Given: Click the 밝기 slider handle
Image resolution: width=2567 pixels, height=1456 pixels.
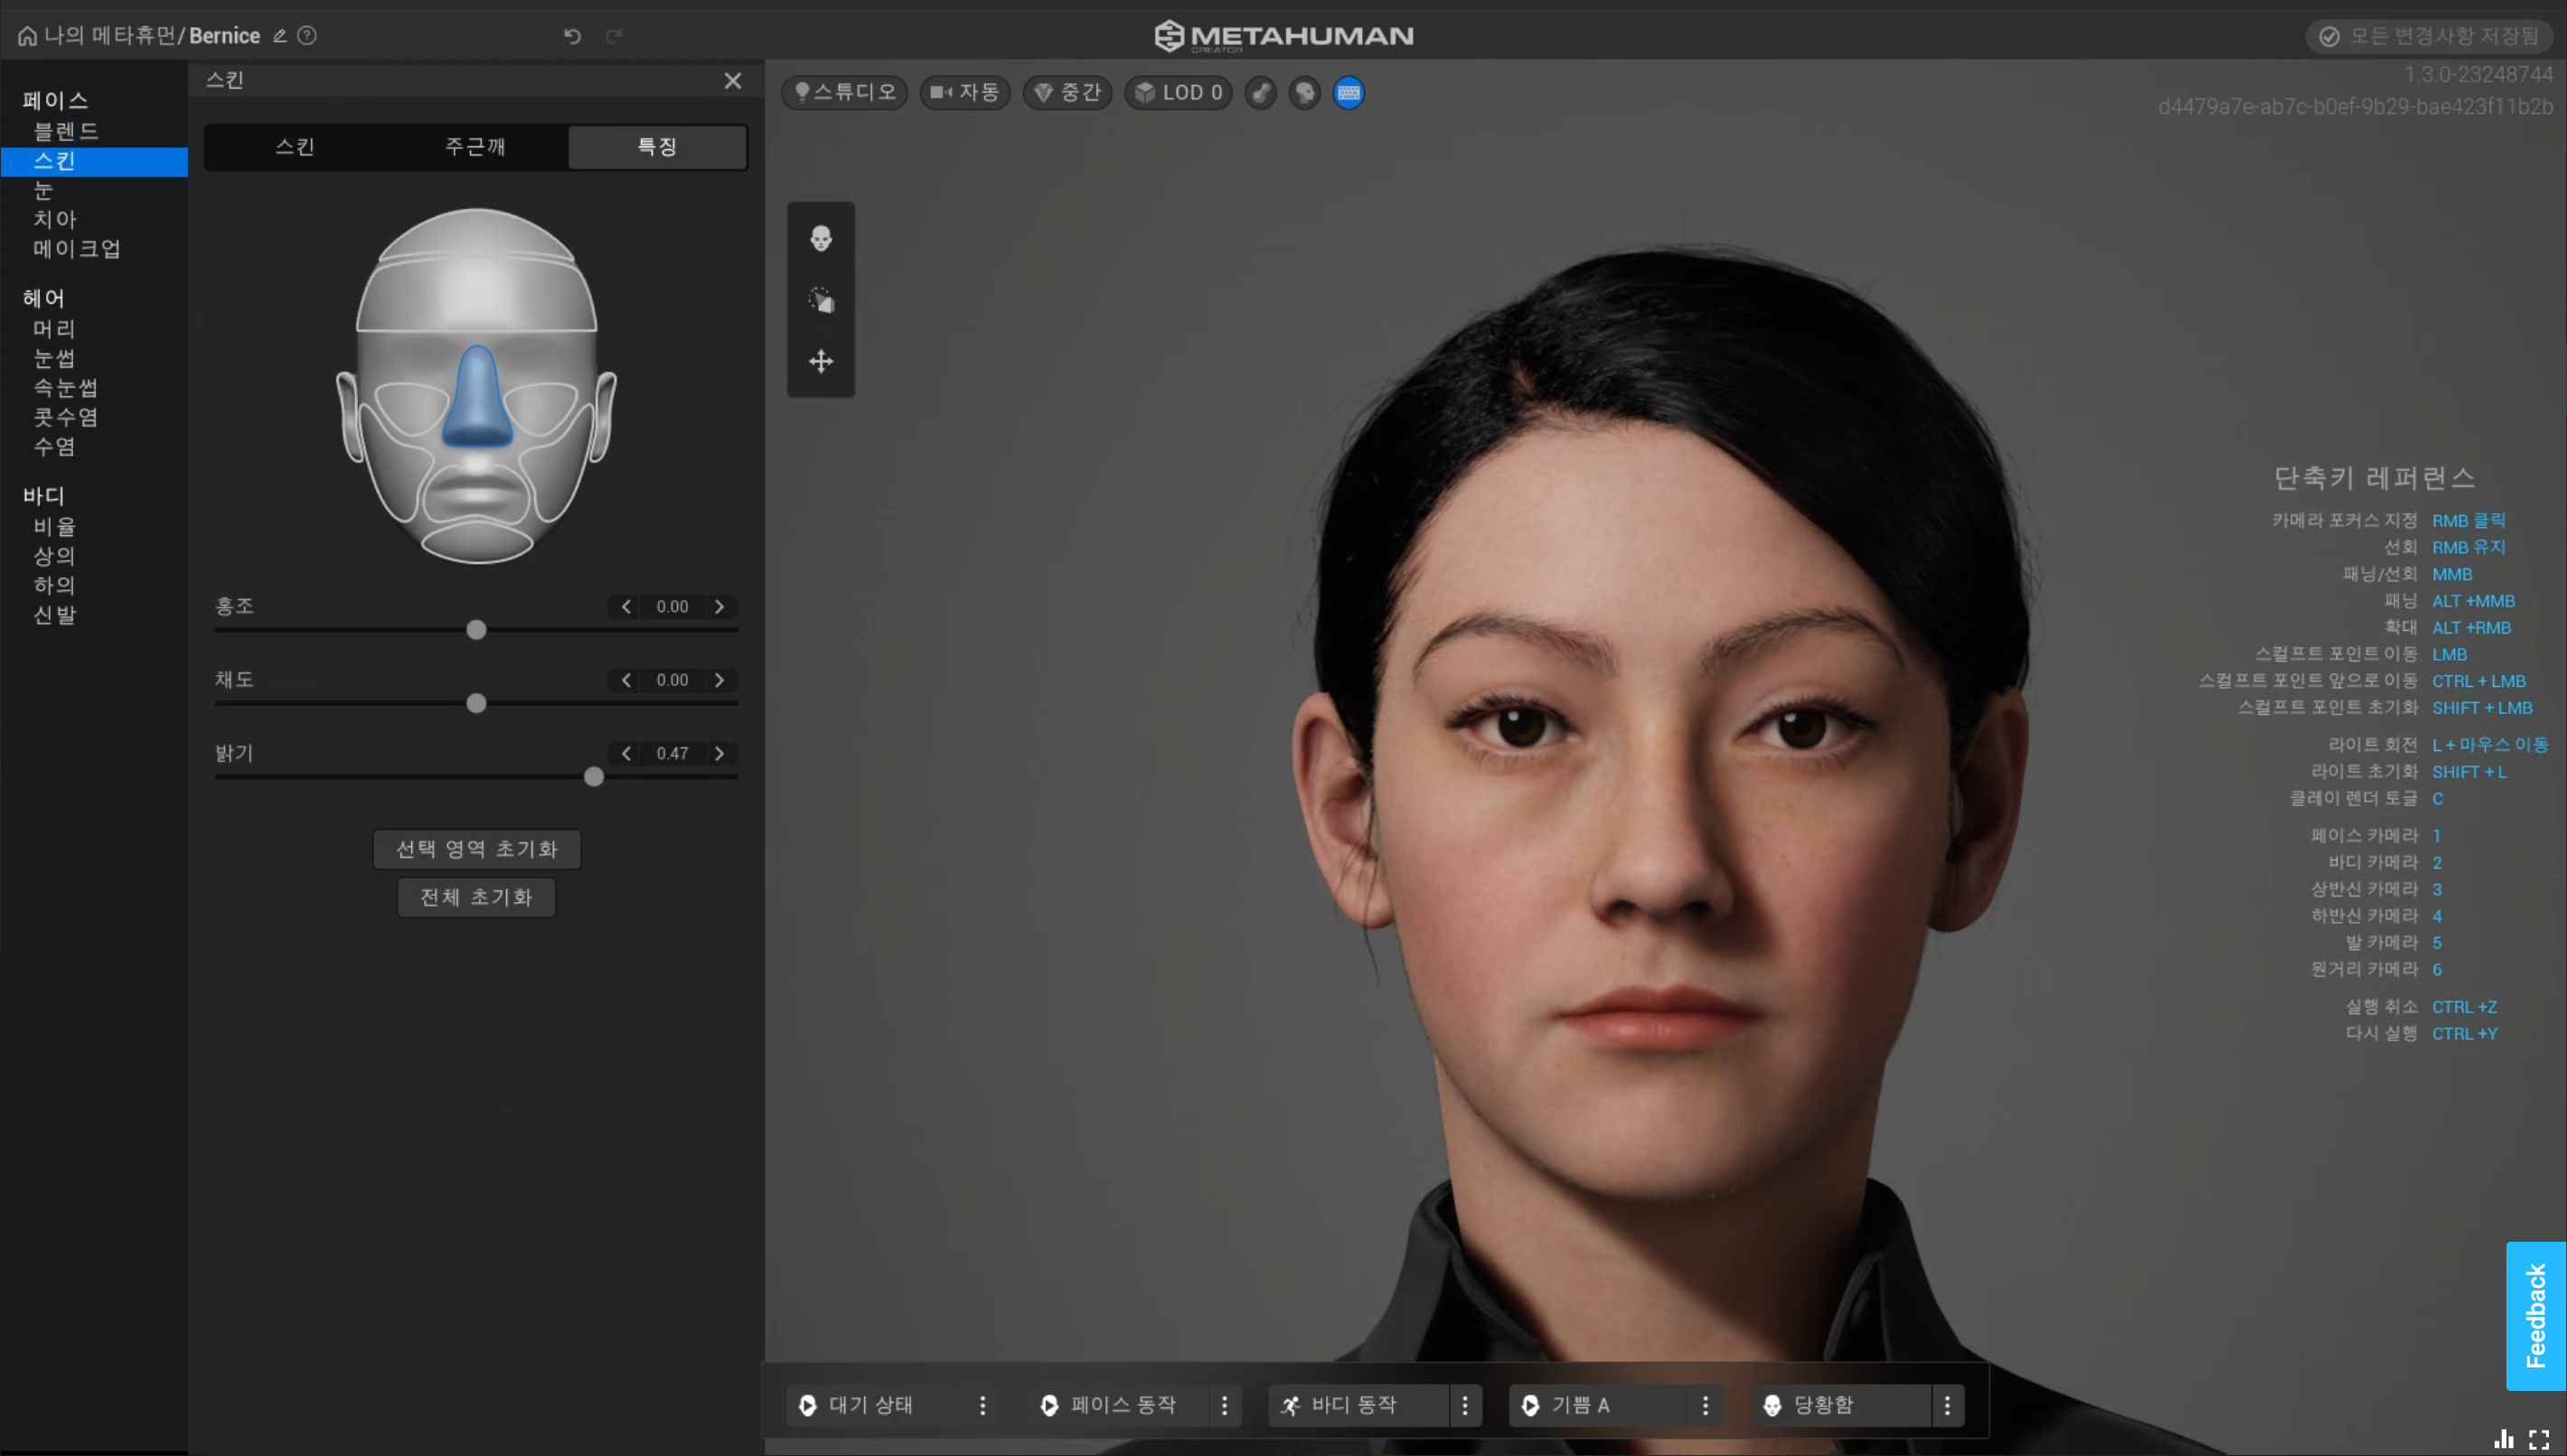Looking at the screenshot, I should click(594, 777).
